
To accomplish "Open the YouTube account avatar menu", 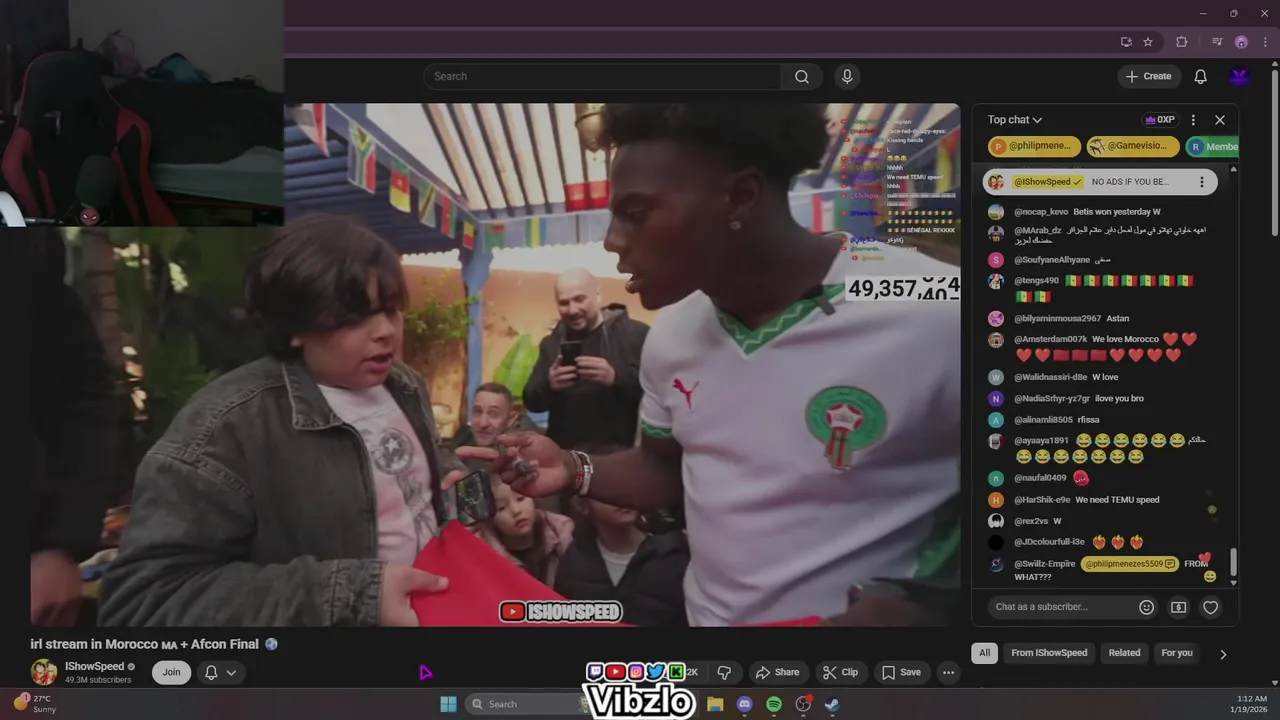I will point(1240,76).
